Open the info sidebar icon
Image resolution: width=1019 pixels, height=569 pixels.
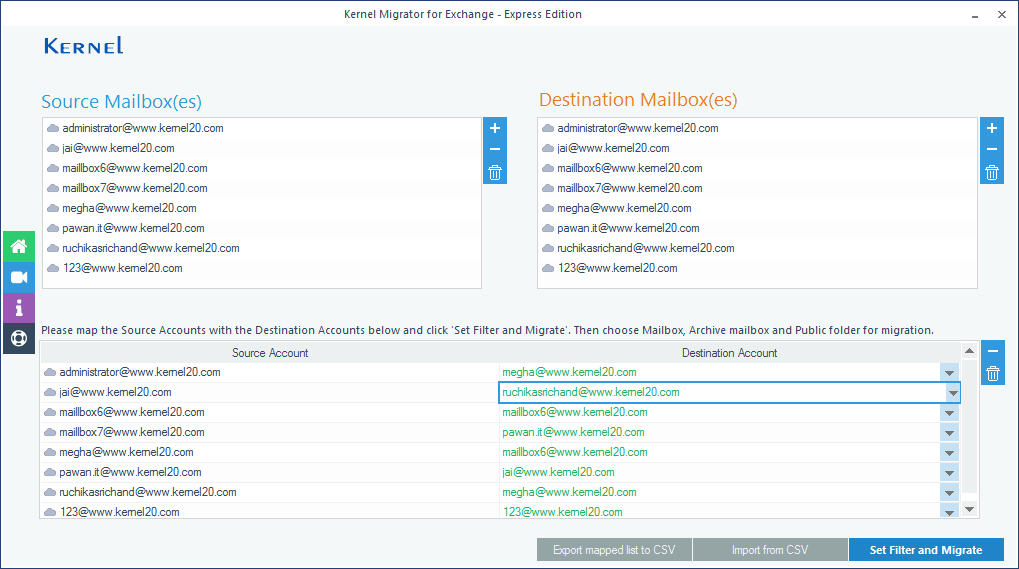point(19,308)
